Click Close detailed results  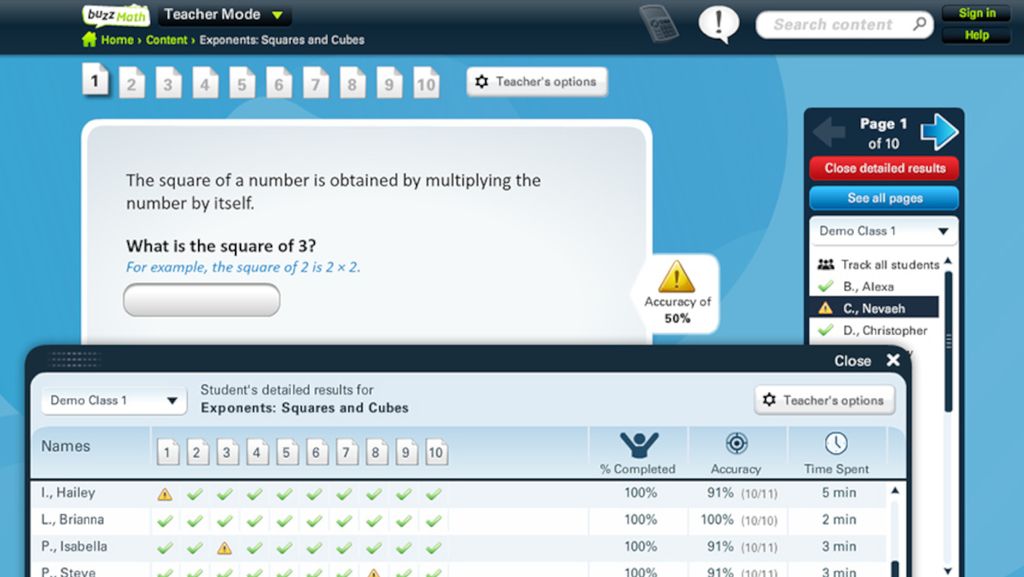click(x=884, y=168)
